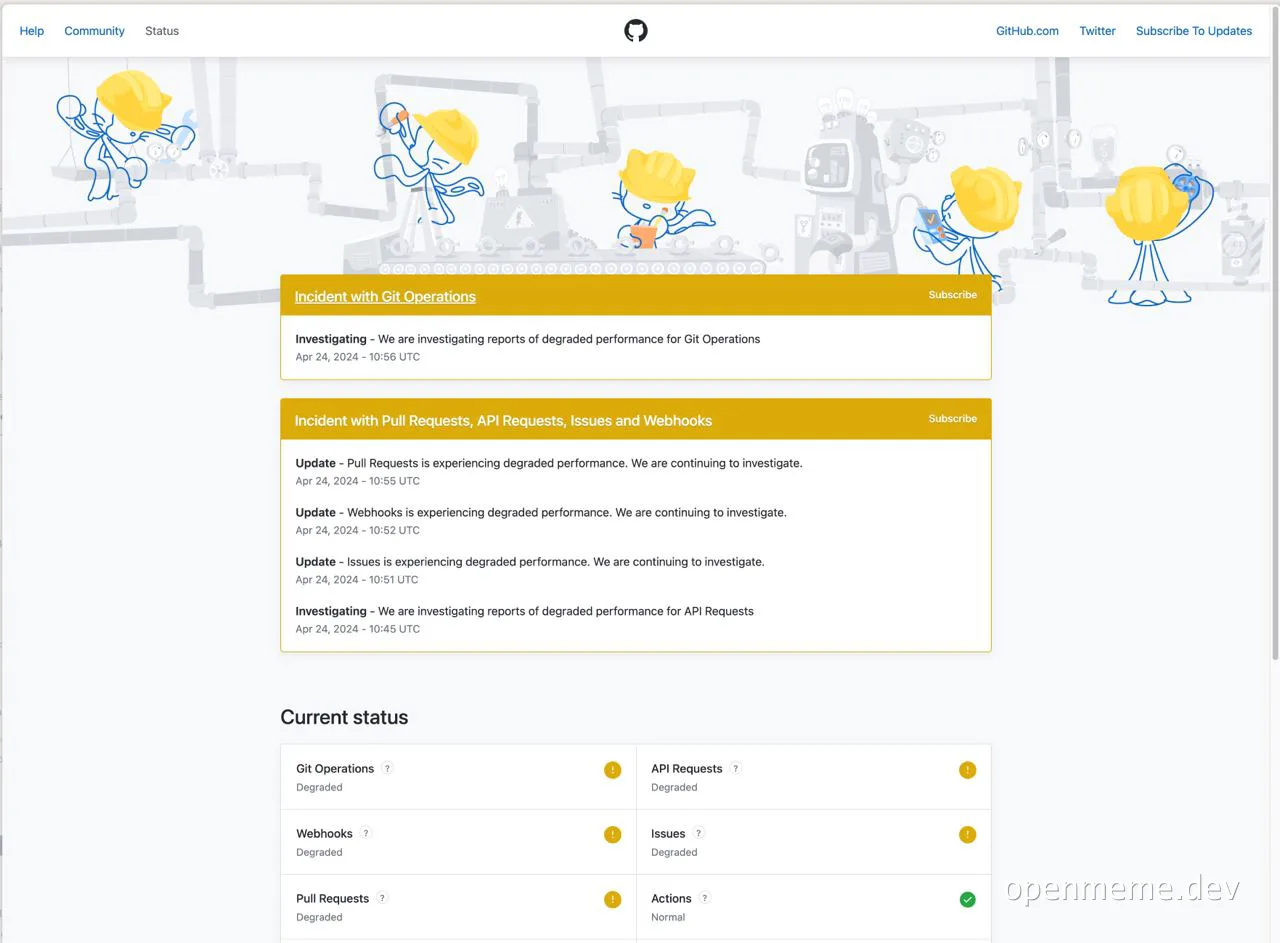Click Actions normal green checkmark icon
The width and height of the screenshot is (1280, 943).
(x=967, y=900)
